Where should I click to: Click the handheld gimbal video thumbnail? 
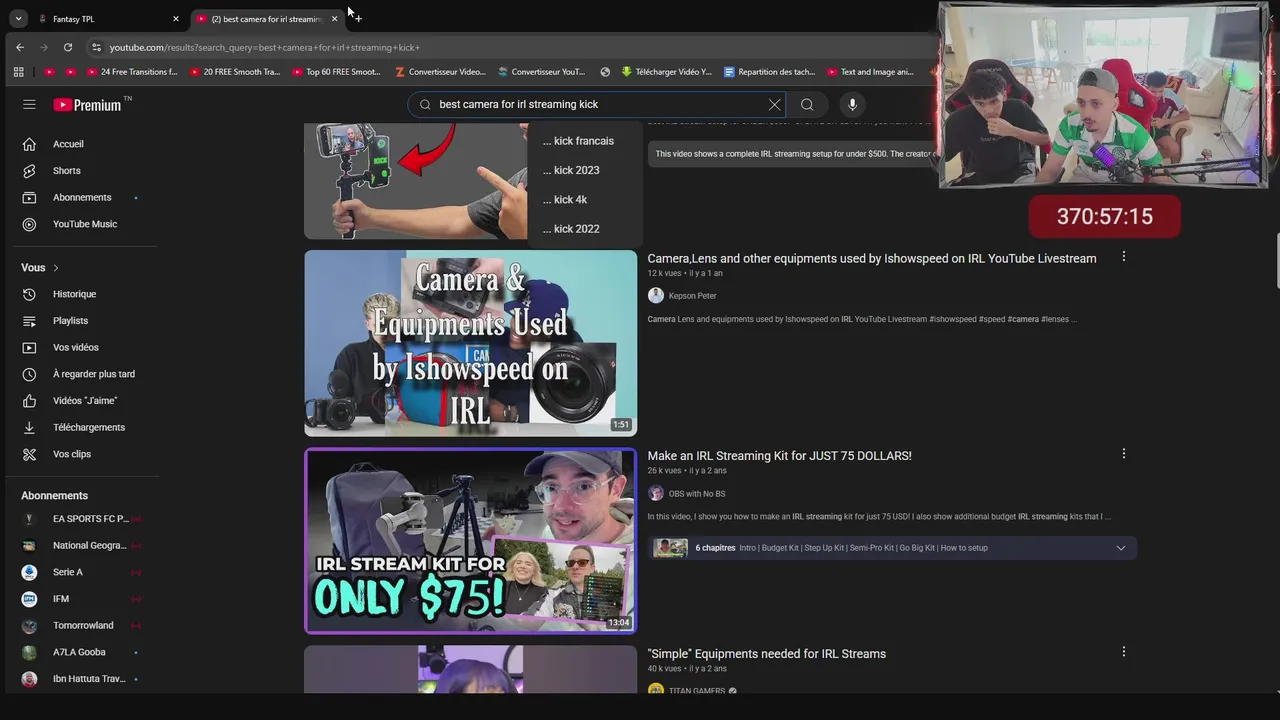[415, 181]
